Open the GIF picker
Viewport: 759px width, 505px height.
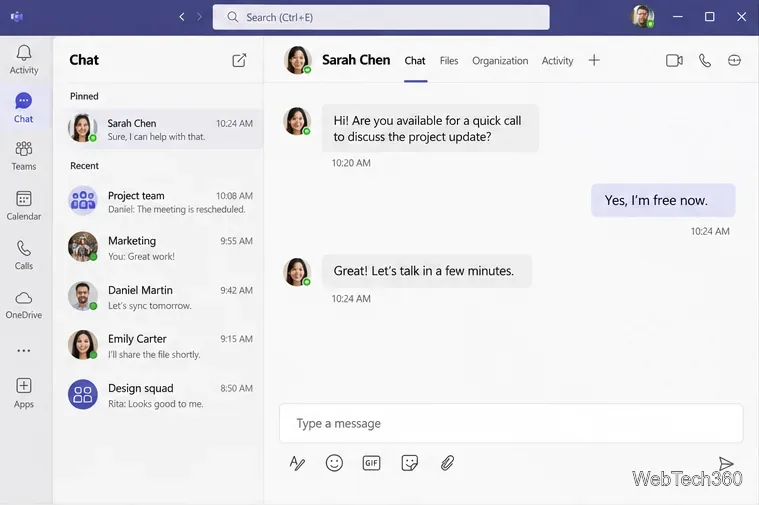(x=371, y=463)
